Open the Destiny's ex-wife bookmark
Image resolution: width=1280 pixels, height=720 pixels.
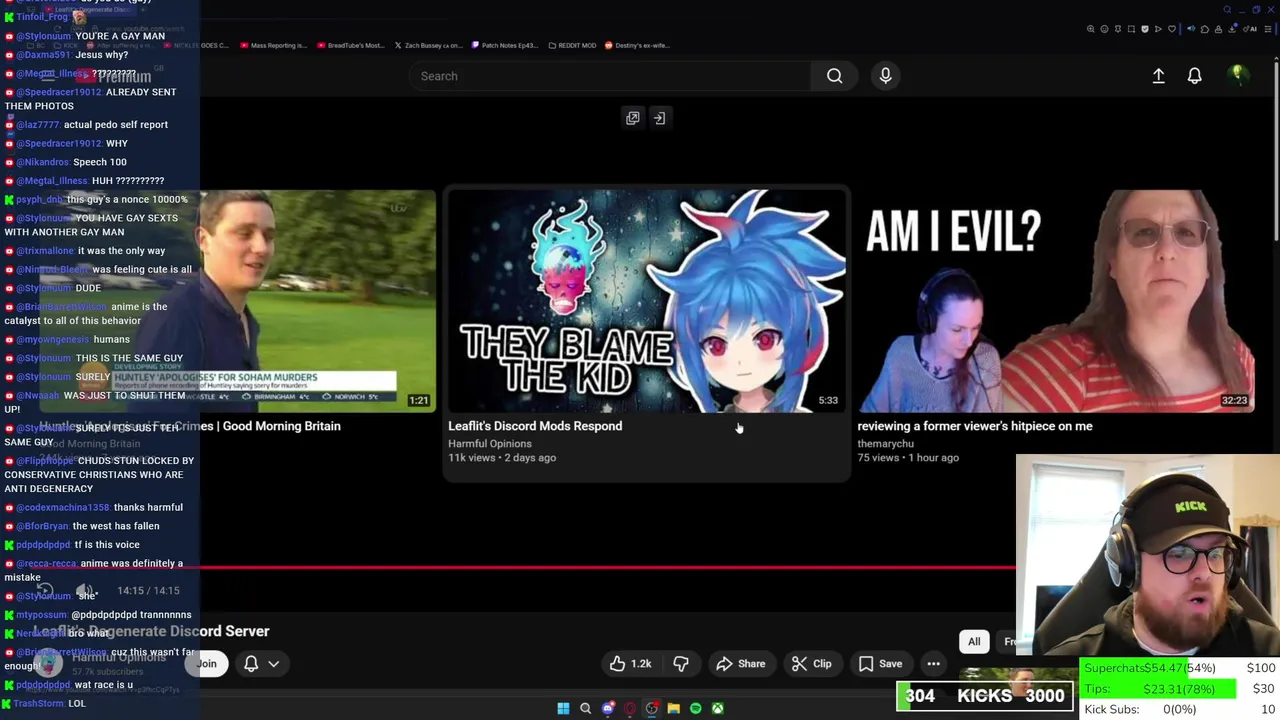[637, 45]
